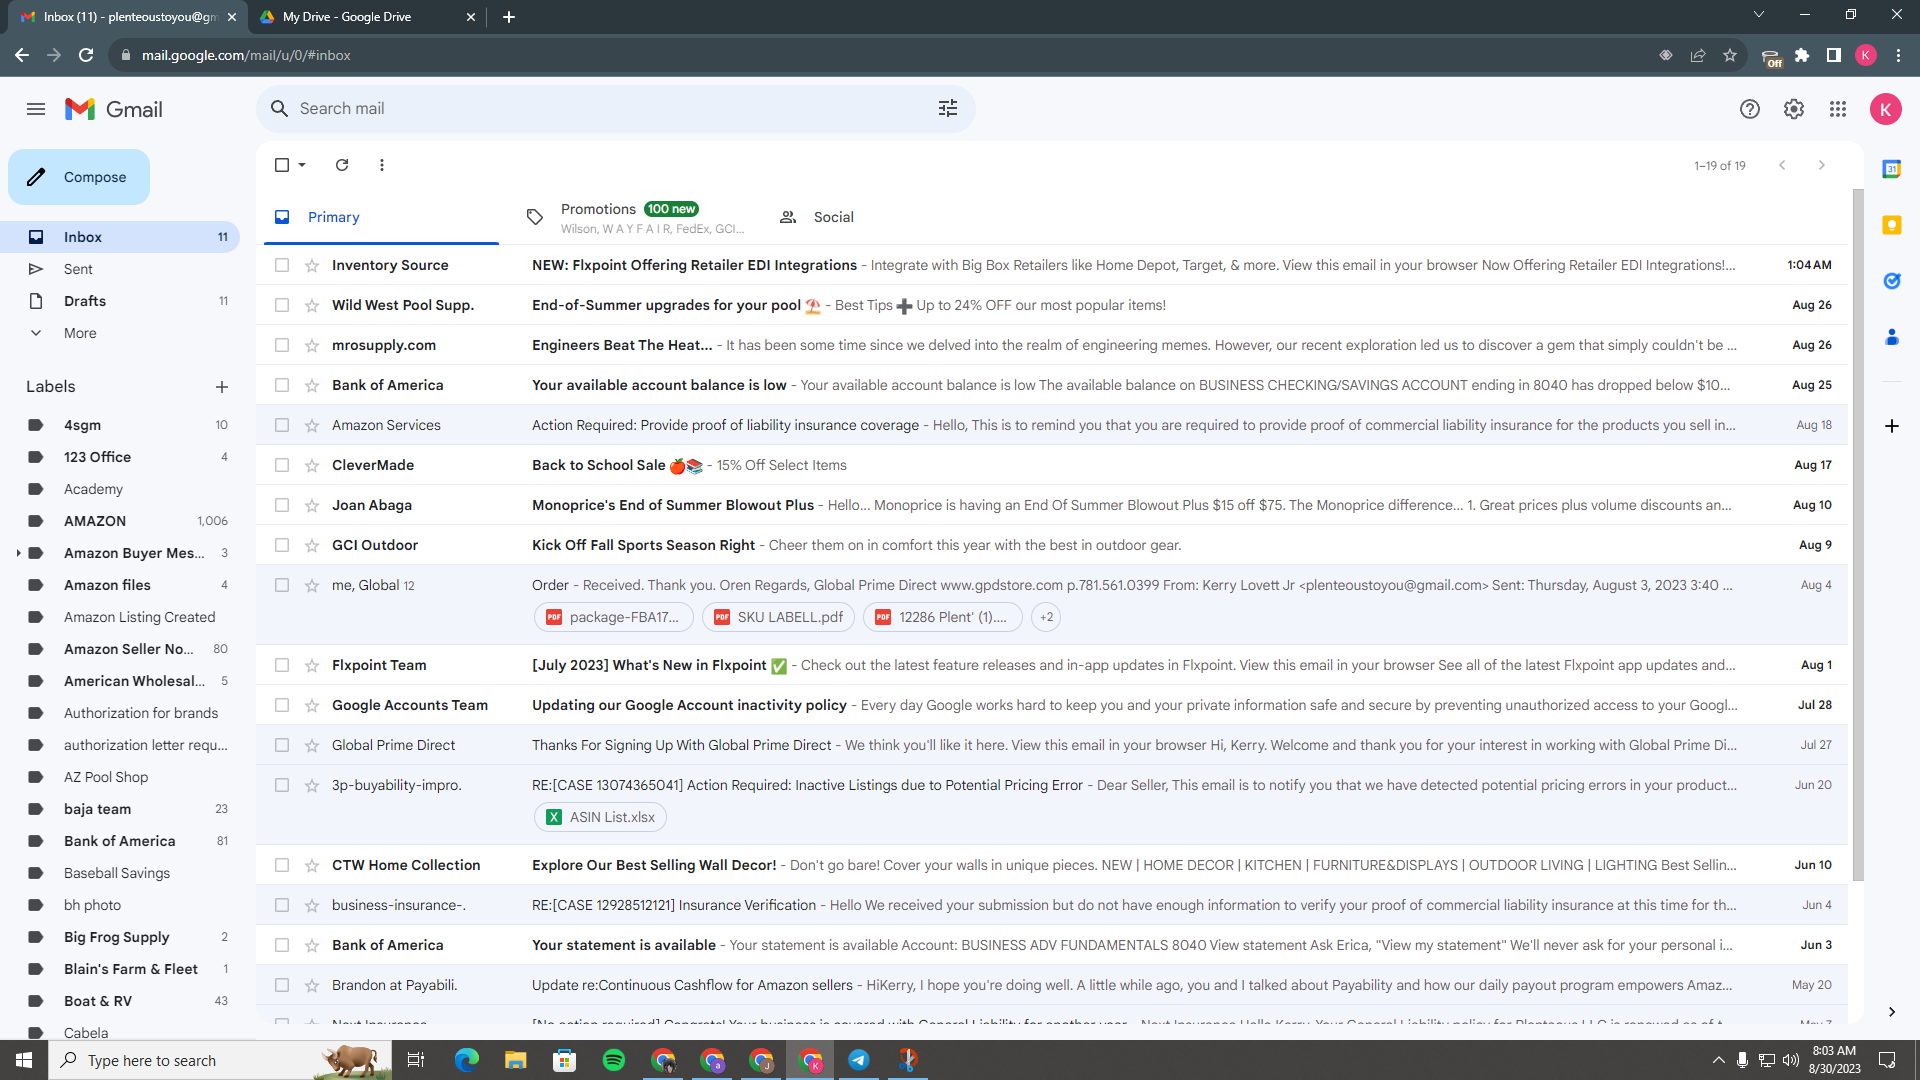Click the browser address bar
Viewport: 1920px width, 1080px height.
tap(880, 55)
